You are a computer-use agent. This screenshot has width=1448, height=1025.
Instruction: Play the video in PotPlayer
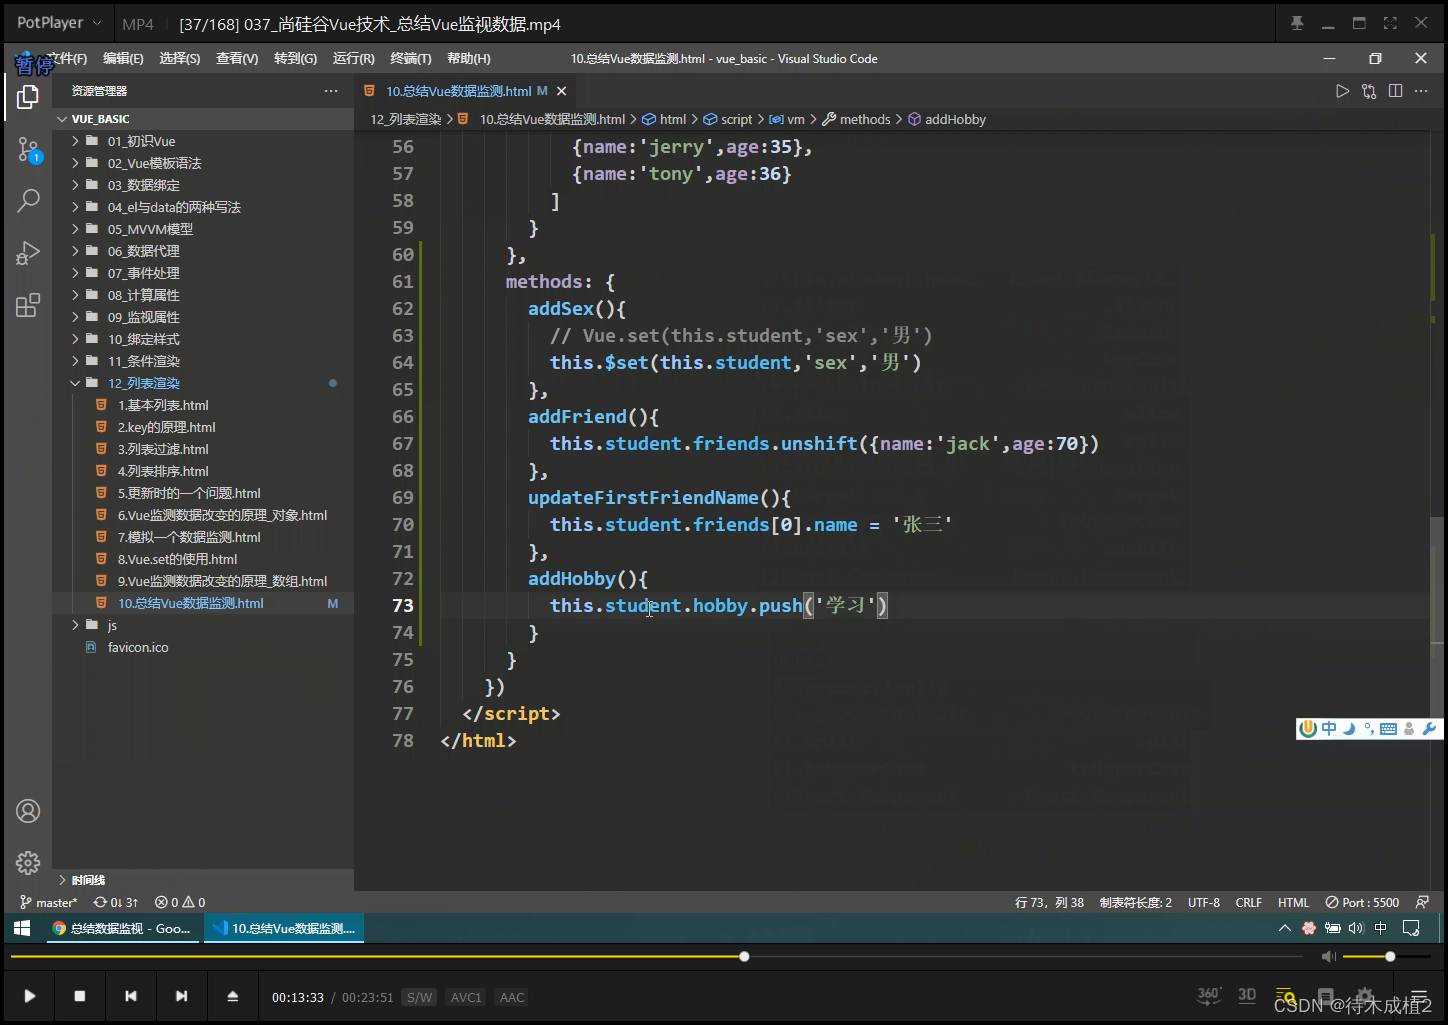pos(30,996)
